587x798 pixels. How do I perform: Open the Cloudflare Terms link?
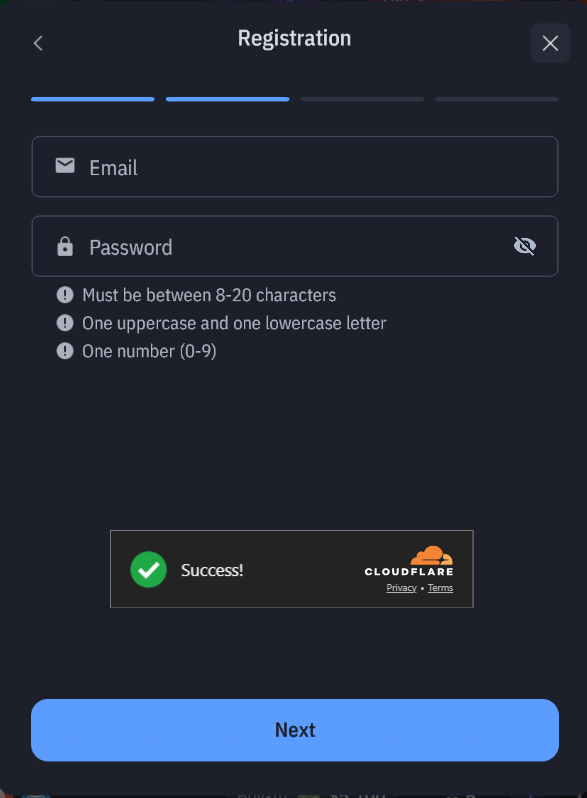point(440,588)
